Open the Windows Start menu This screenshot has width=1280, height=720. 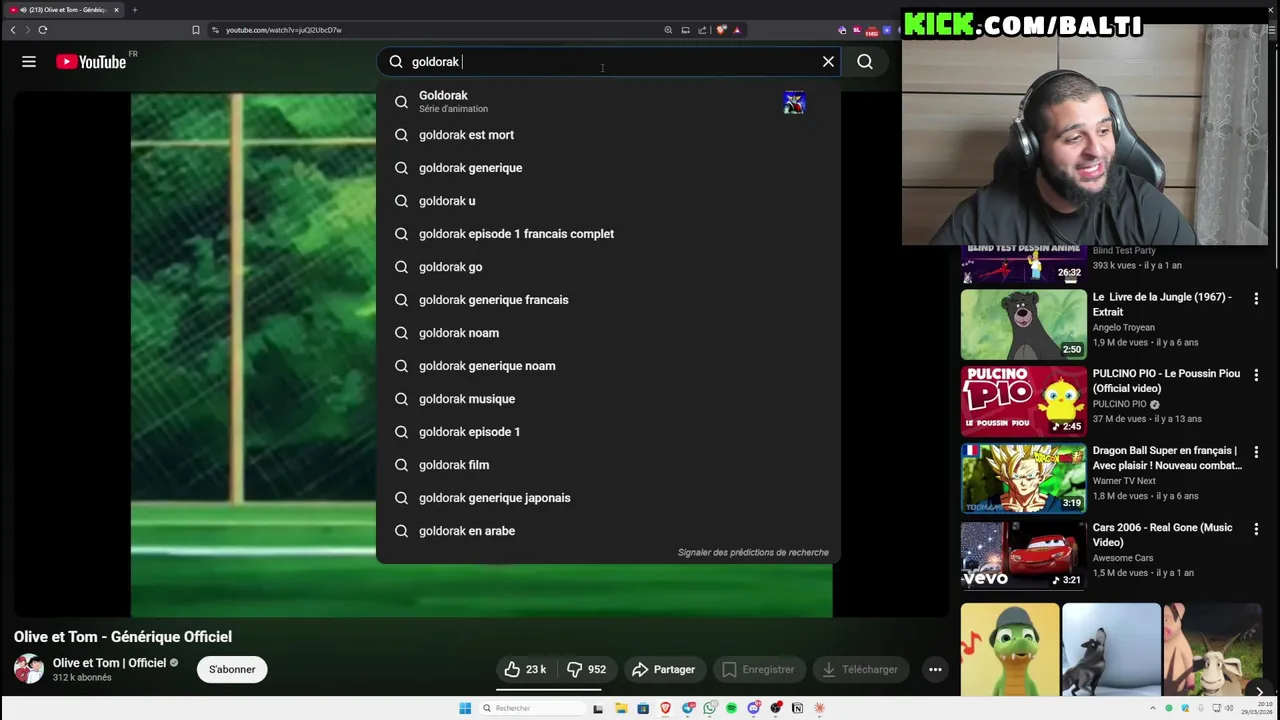(x=465, y=708)
